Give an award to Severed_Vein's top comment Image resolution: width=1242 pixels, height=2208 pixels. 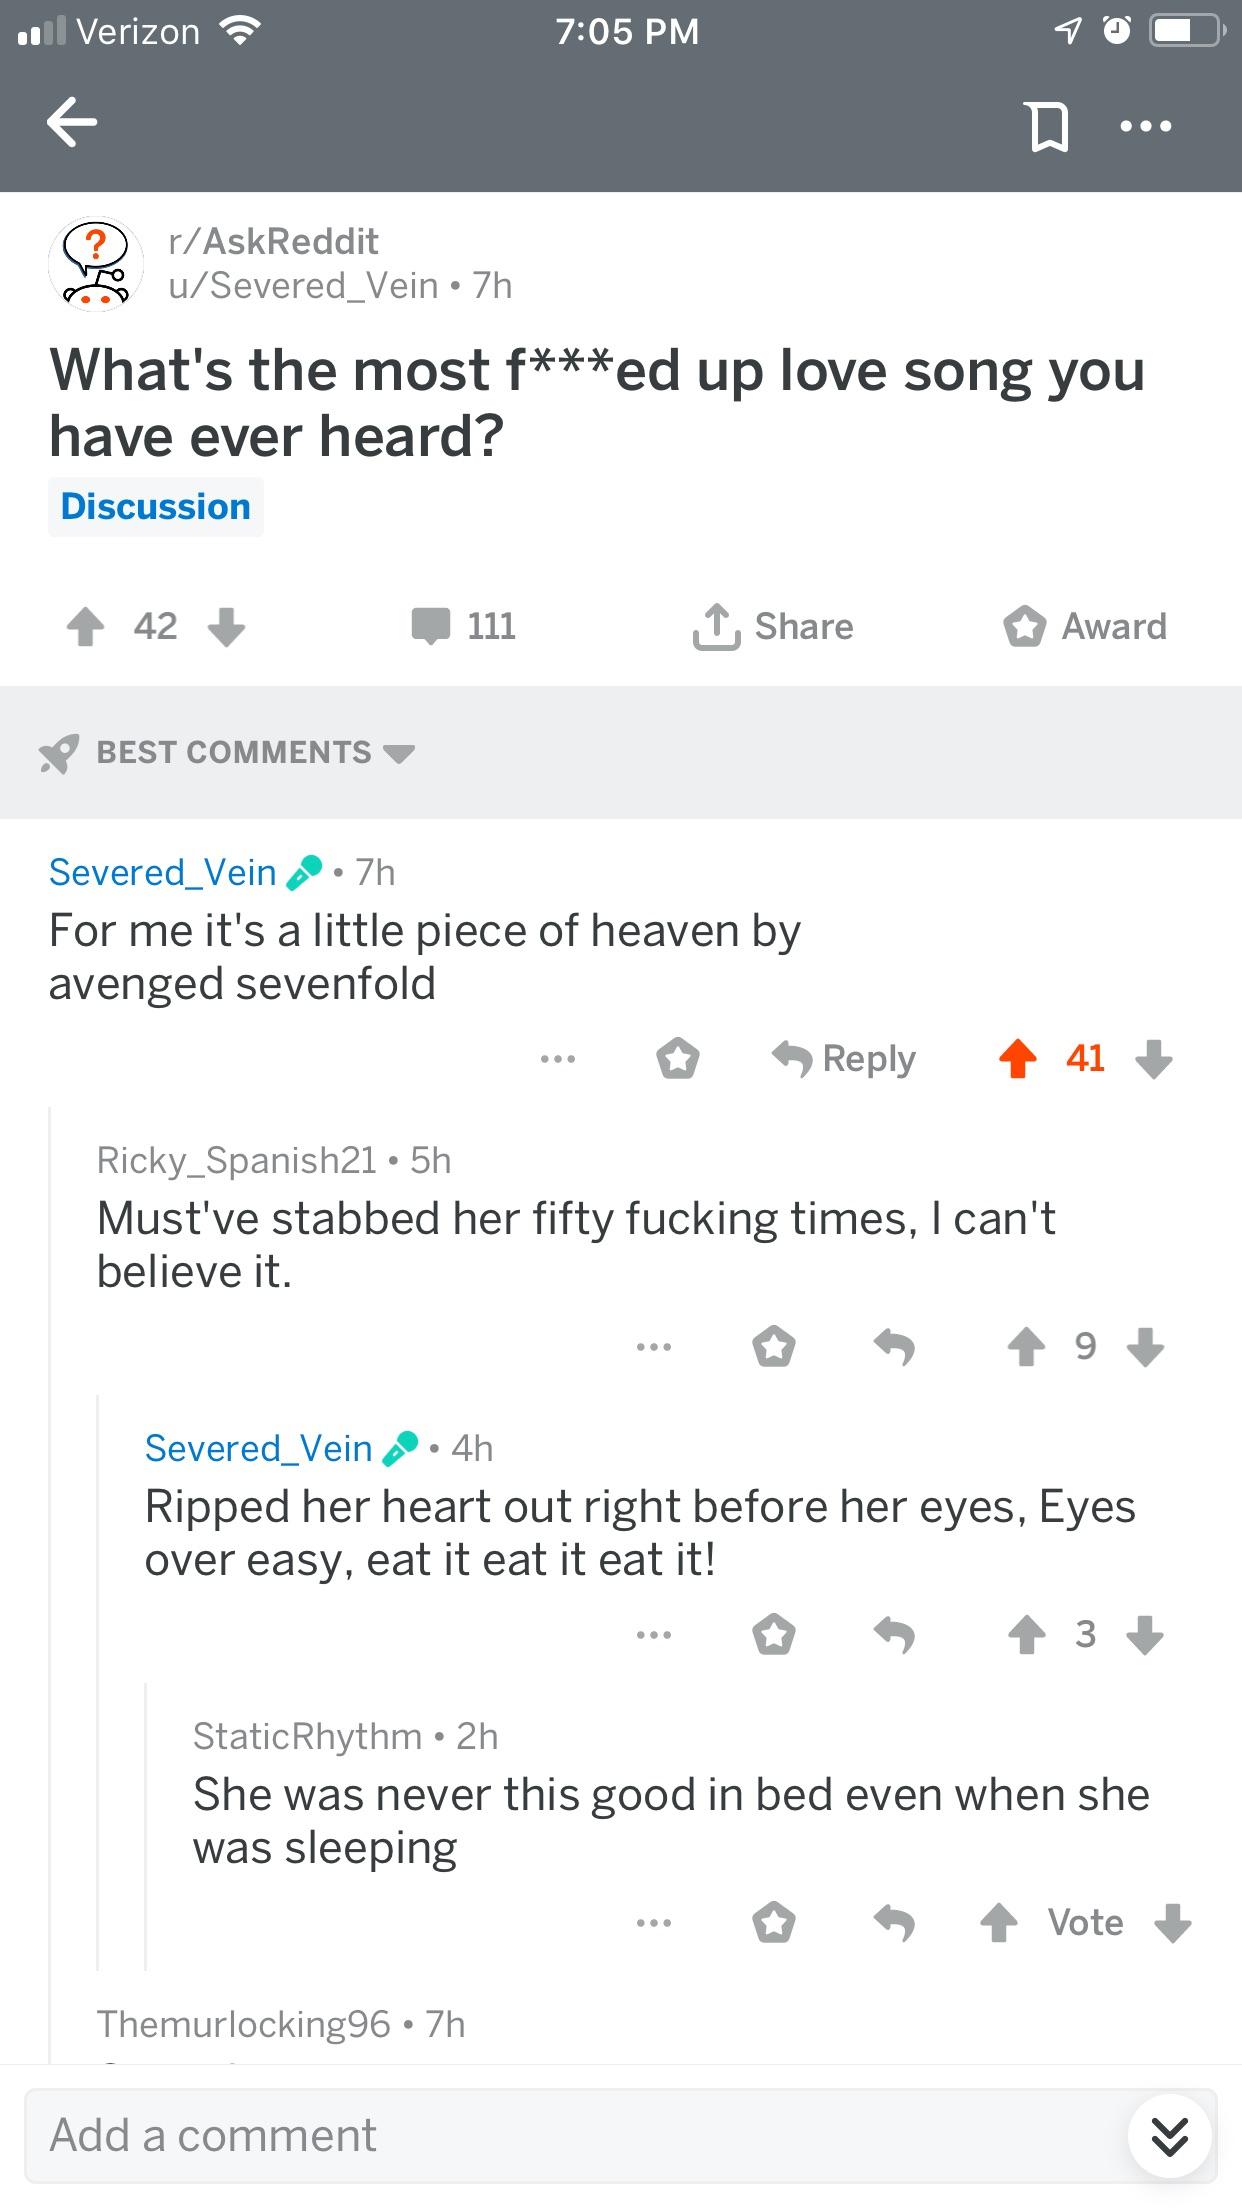coord(679,1057)
